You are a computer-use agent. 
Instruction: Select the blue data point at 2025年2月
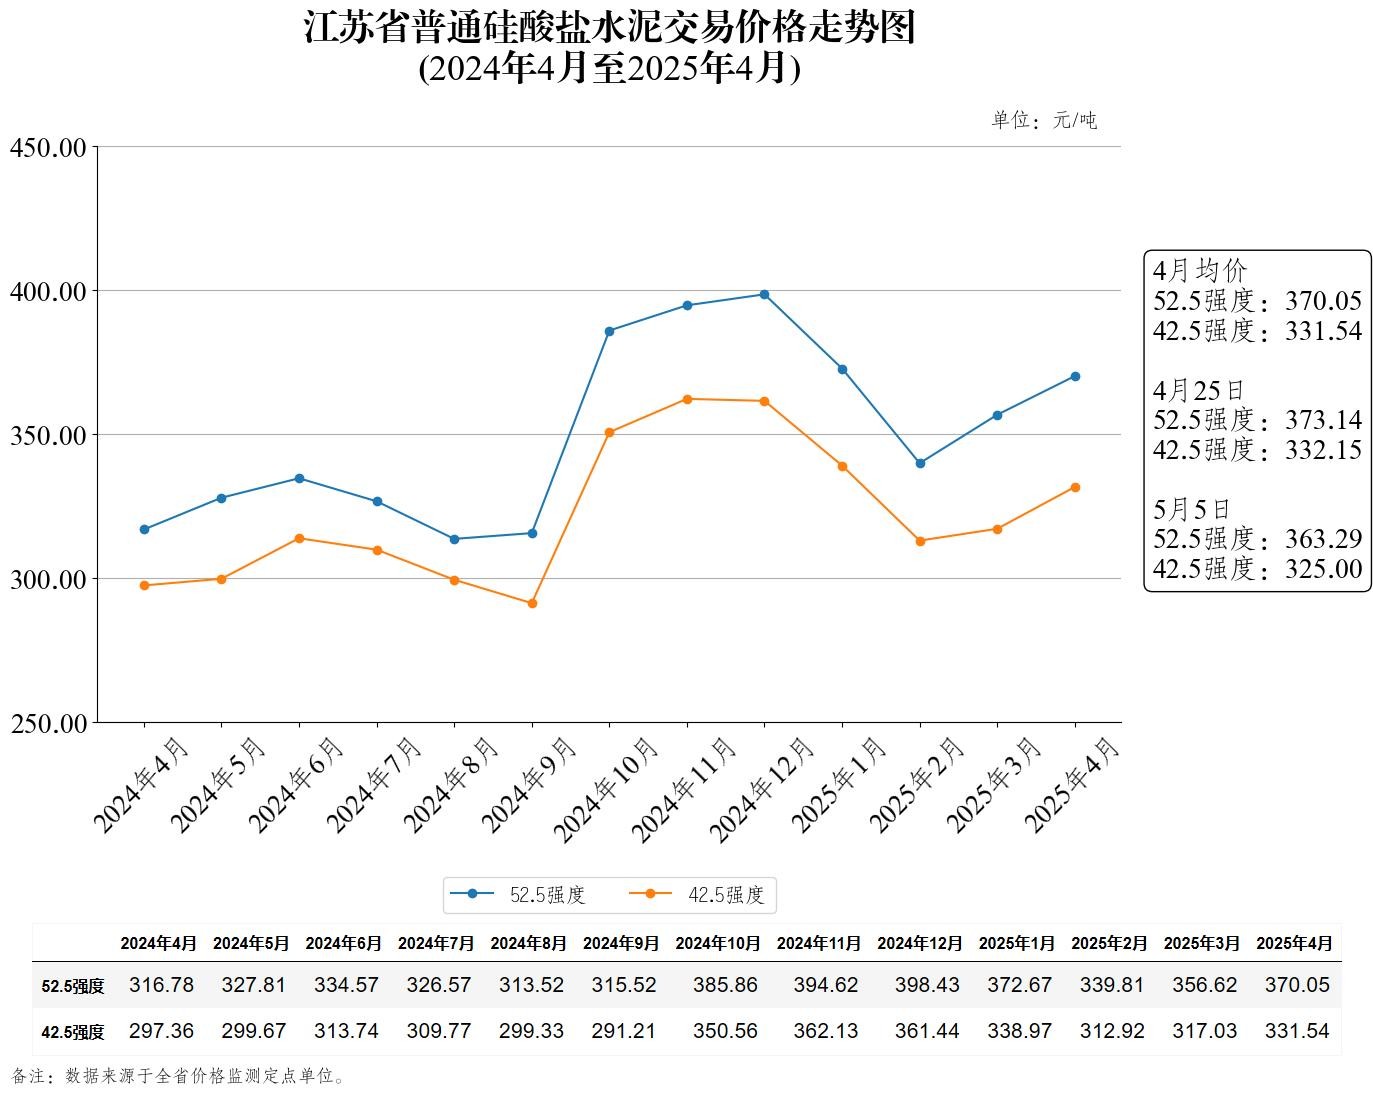pos(920,463)
